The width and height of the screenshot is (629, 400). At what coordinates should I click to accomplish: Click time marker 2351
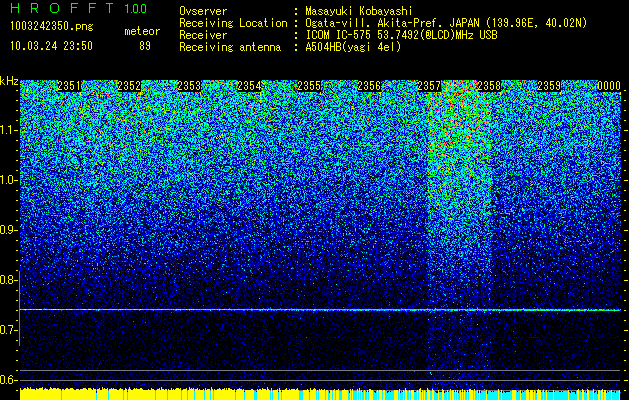coord(69,86)
